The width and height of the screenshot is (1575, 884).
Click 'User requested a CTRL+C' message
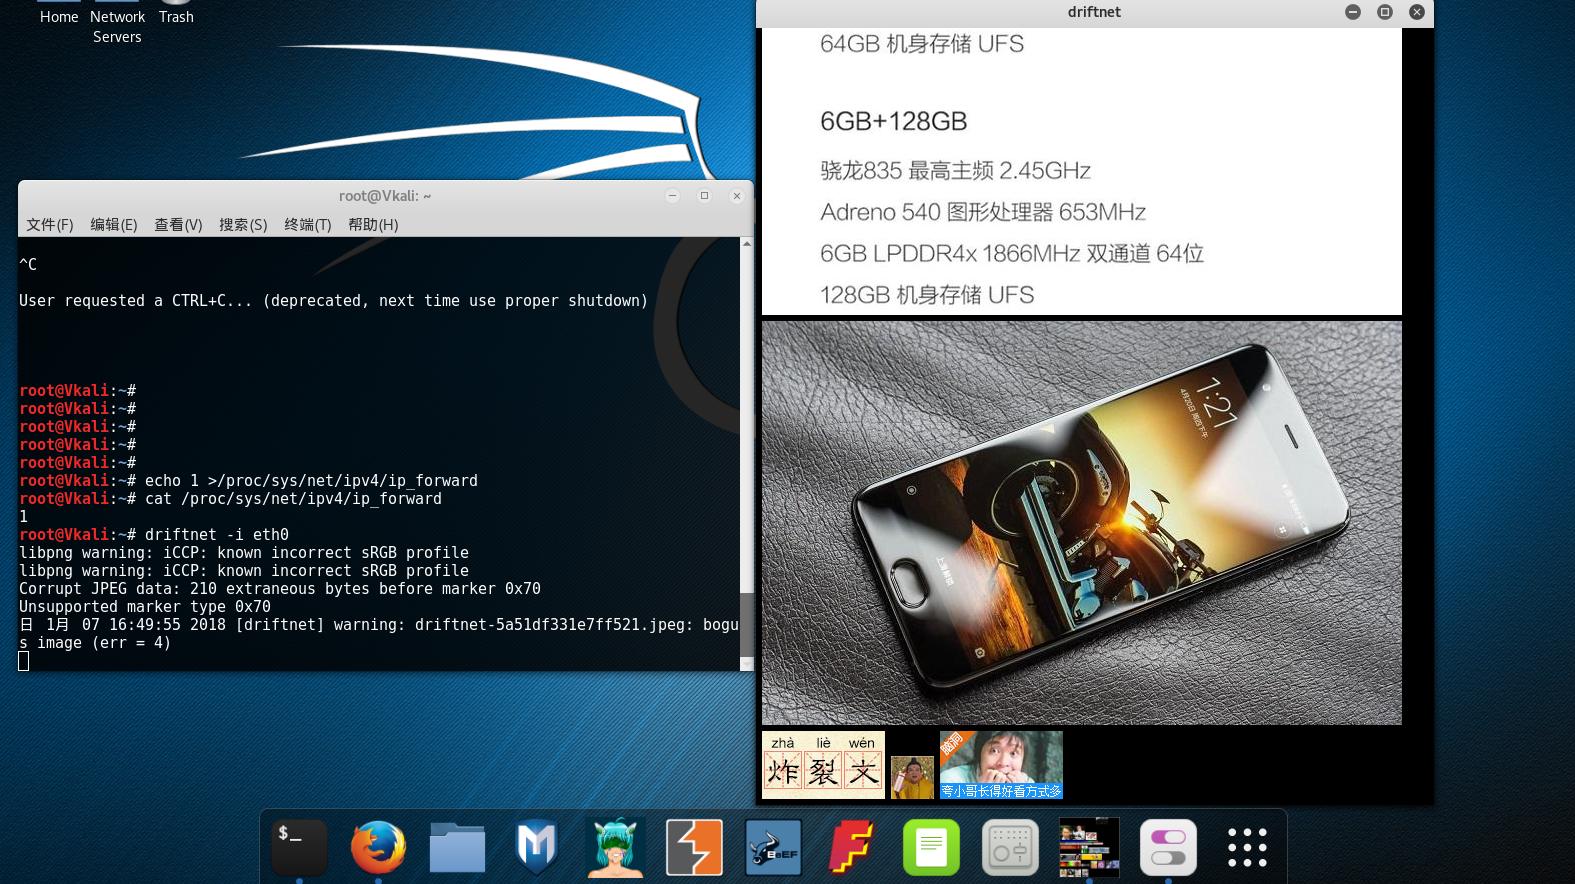click(333, 301)
